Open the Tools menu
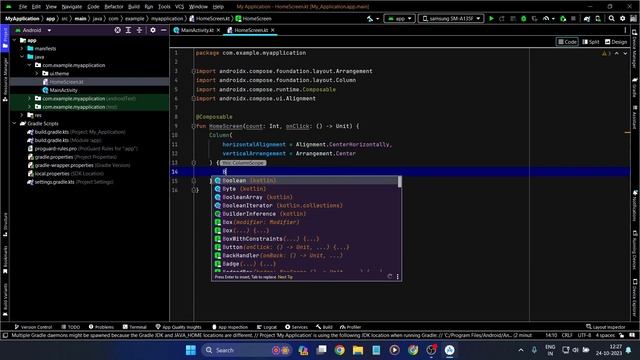 (x=164, y=7)
